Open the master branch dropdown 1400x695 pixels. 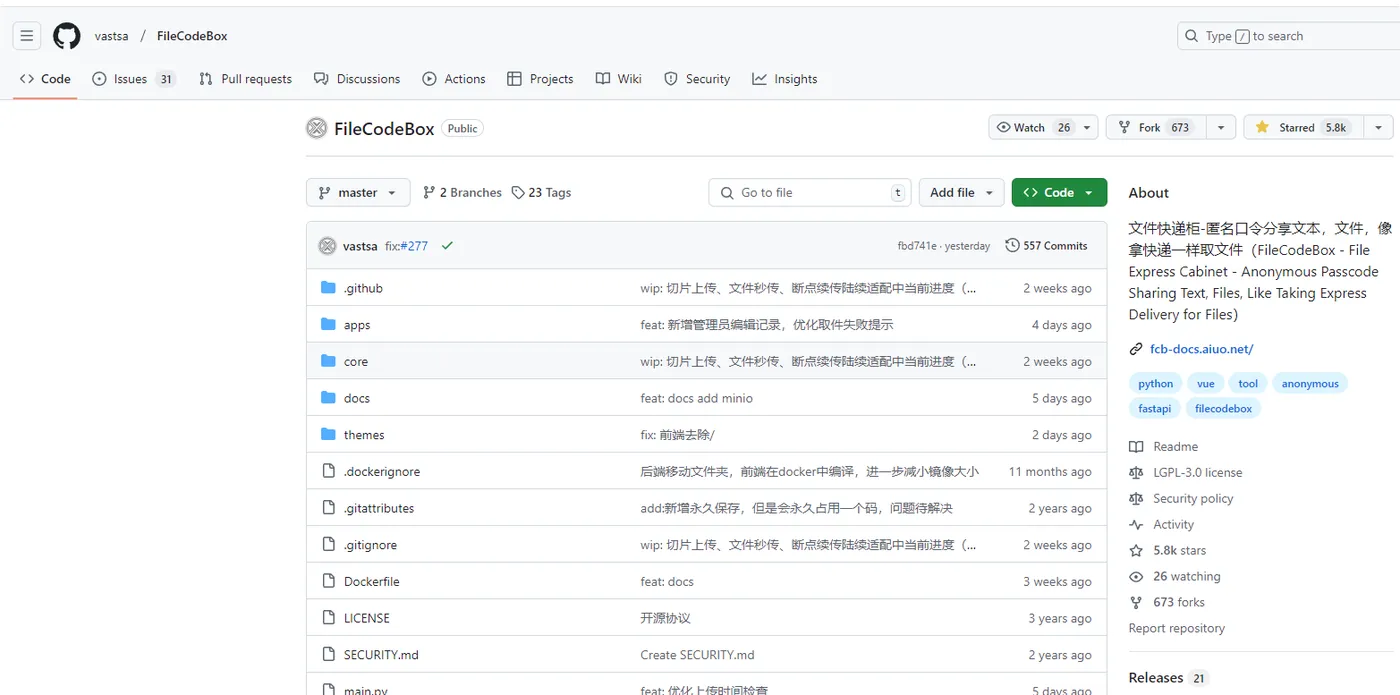[358, 193]
